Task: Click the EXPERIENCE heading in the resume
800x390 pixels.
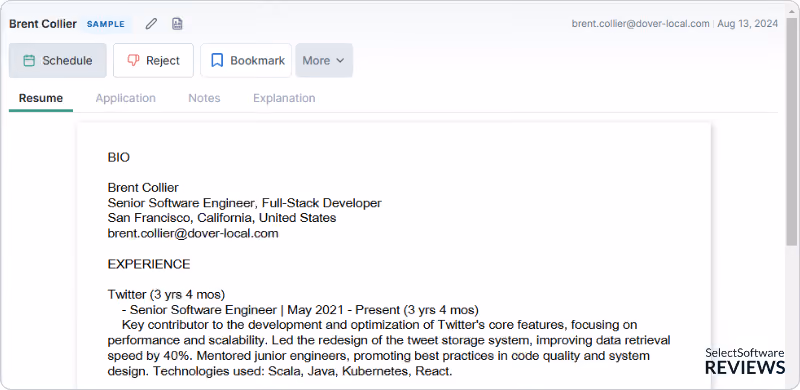Action: [149, 264]
